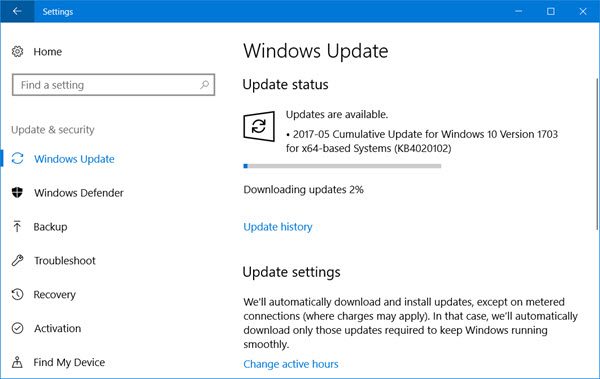This screenshot has width=600, height=379.
Task: Click the Home gear icon
Action: pos(17,51)
